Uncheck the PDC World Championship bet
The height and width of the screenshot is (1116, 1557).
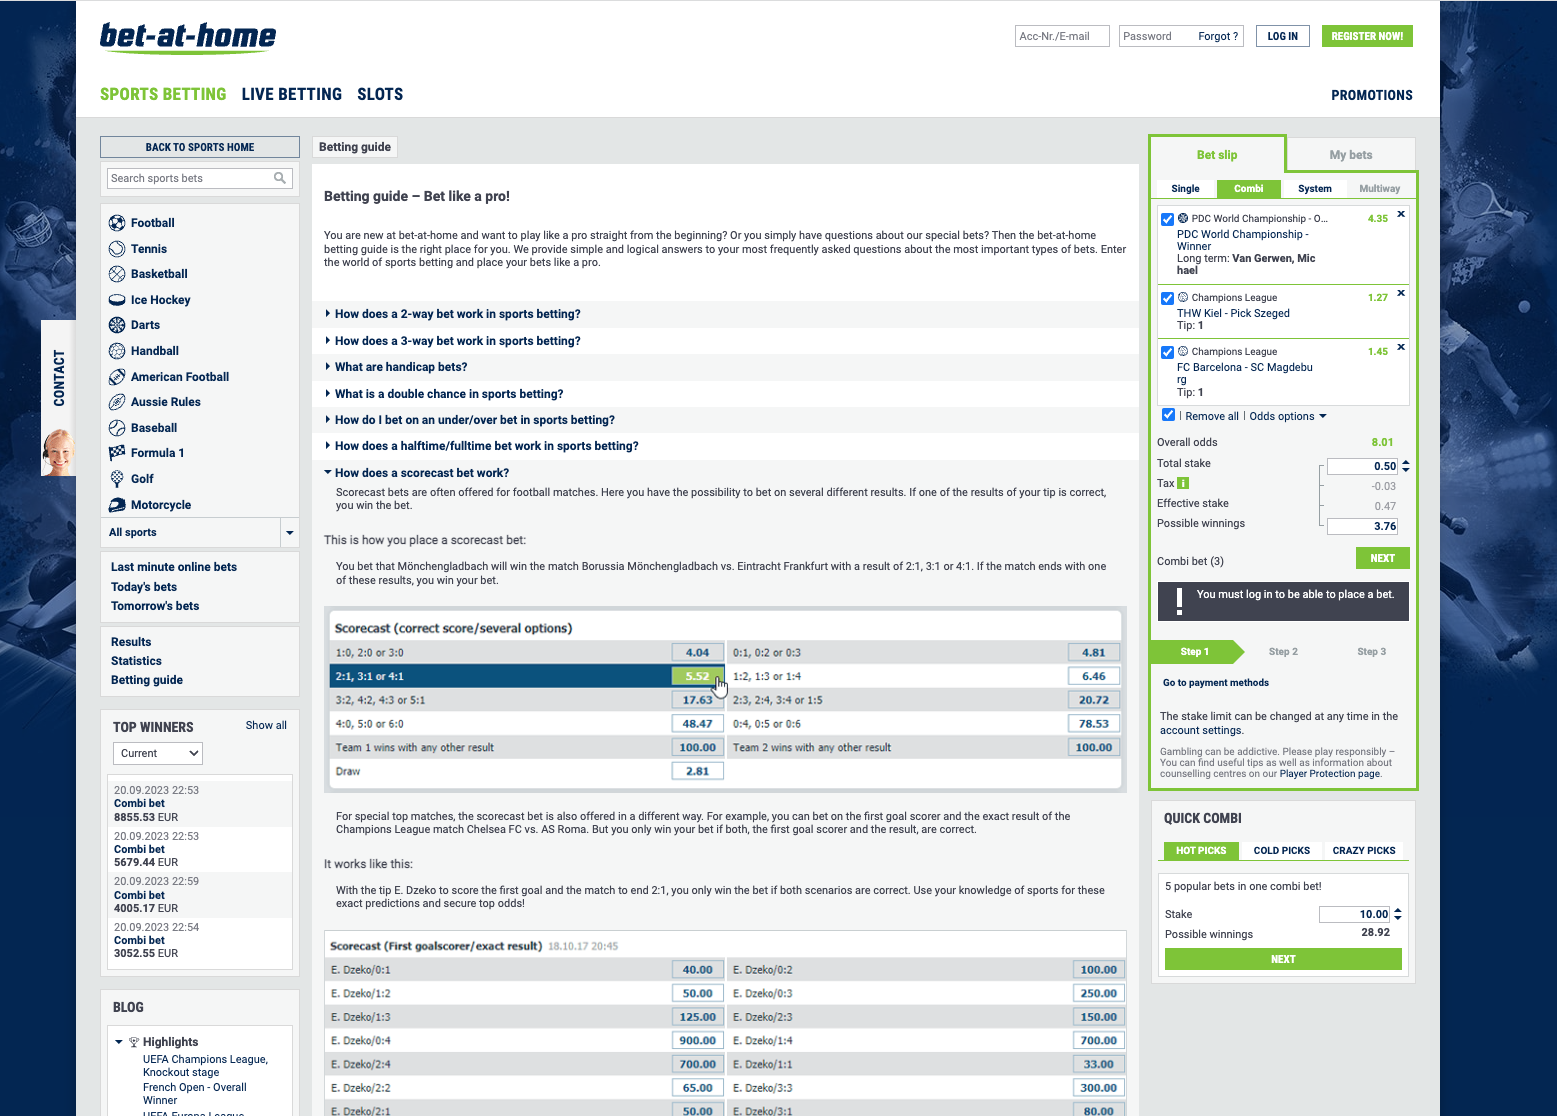pos(1167,219)
